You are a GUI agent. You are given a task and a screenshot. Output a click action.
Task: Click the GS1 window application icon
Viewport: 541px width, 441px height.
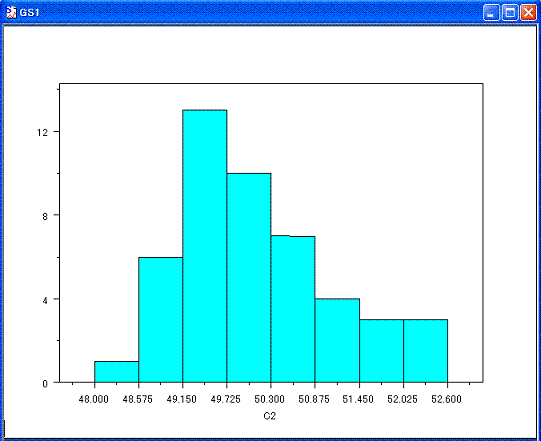(x=11, y=12)
